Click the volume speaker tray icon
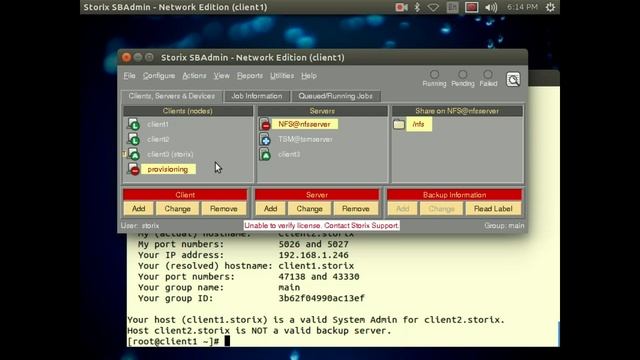 [x=491, y=7]
